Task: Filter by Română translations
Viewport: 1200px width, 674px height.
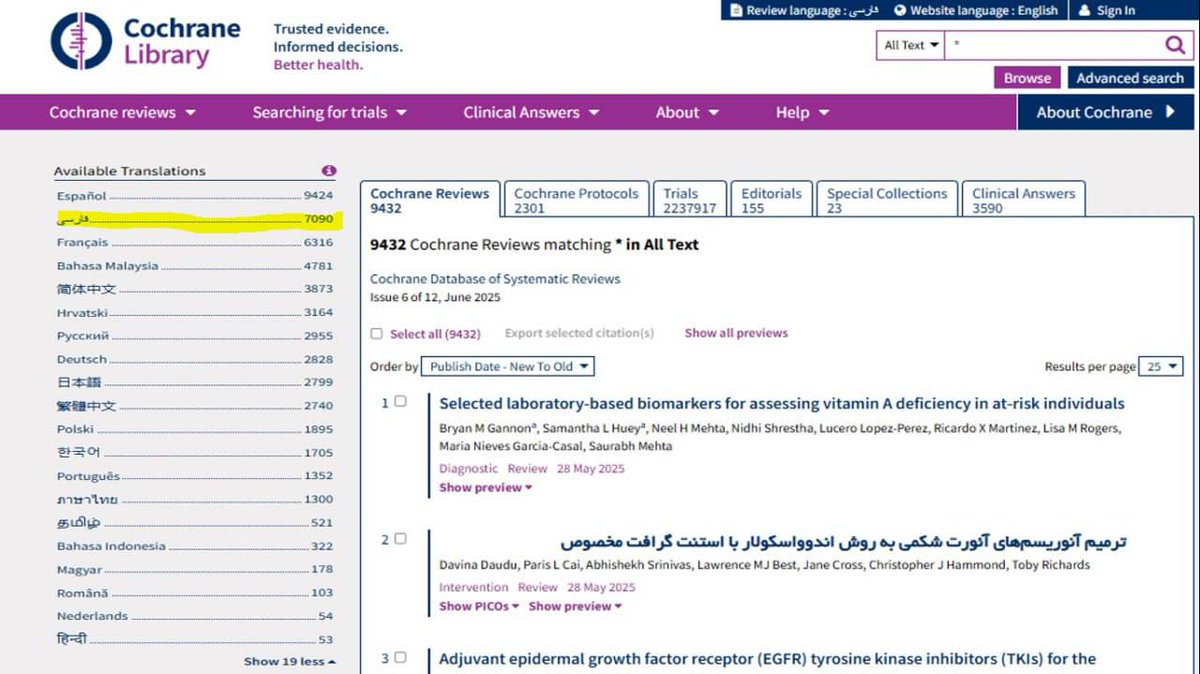Action: (195, 593)
